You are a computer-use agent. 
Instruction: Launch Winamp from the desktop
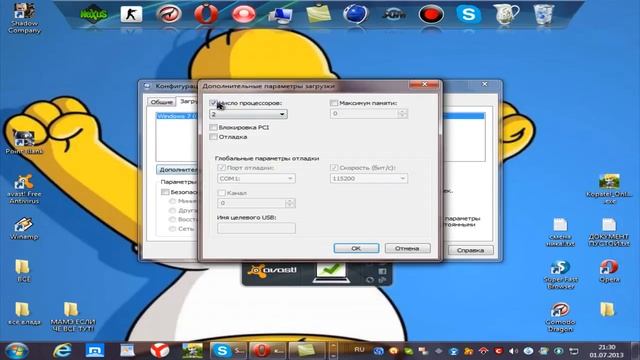[x=24, y=229]
